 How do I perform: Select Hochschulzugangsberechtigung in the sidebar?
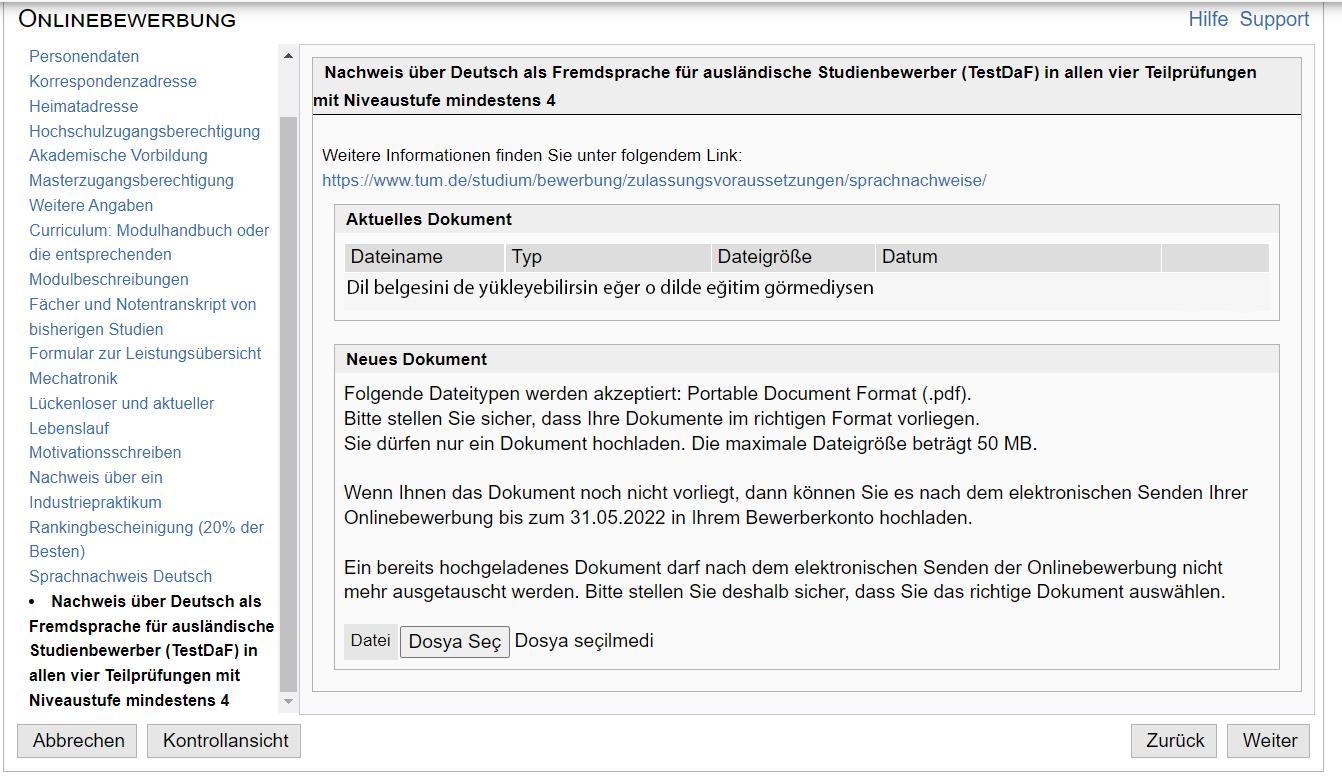click(x=144, y=131)
